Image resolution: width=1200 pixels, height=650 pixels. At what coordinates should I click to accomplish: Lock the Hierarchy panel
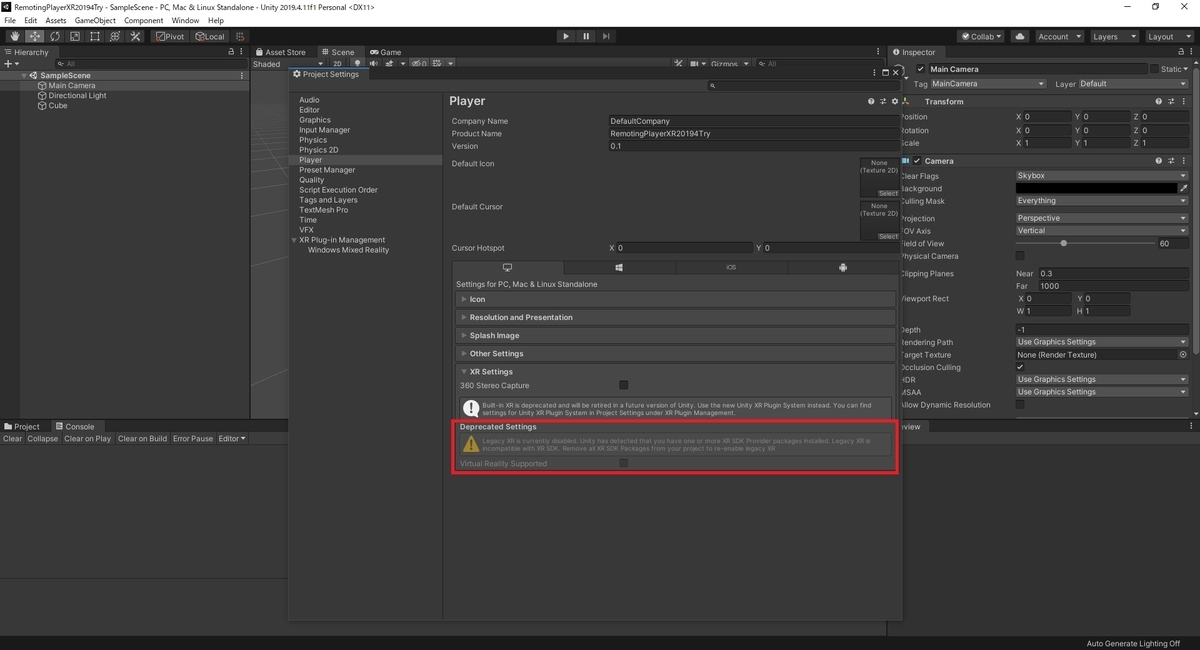(x=232, y=52)
